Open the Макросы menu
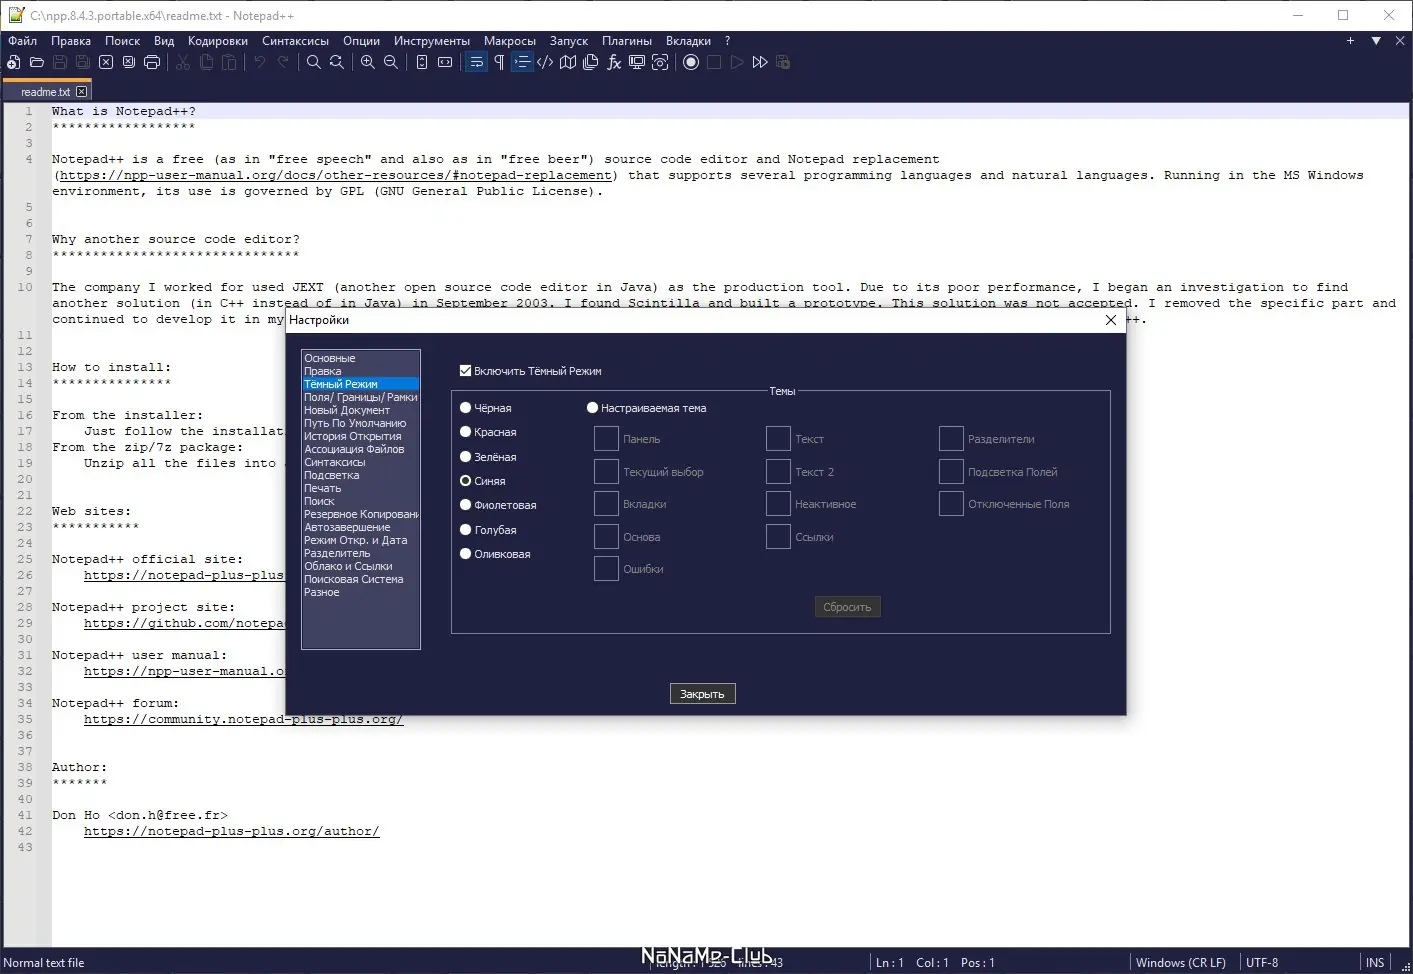This screenshot has width=1413, height=974. (x=510, y=41)
